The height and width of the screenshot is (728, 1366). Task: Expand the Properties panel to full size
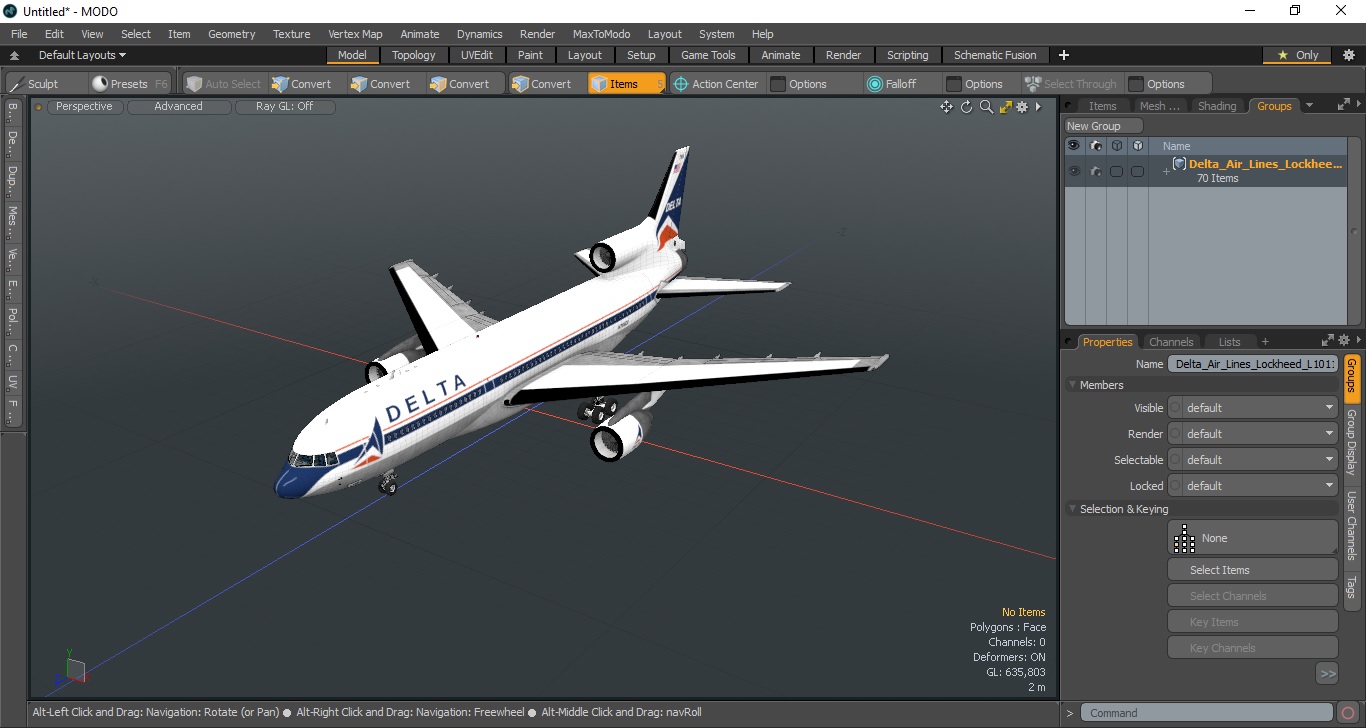click(1328, 341)
